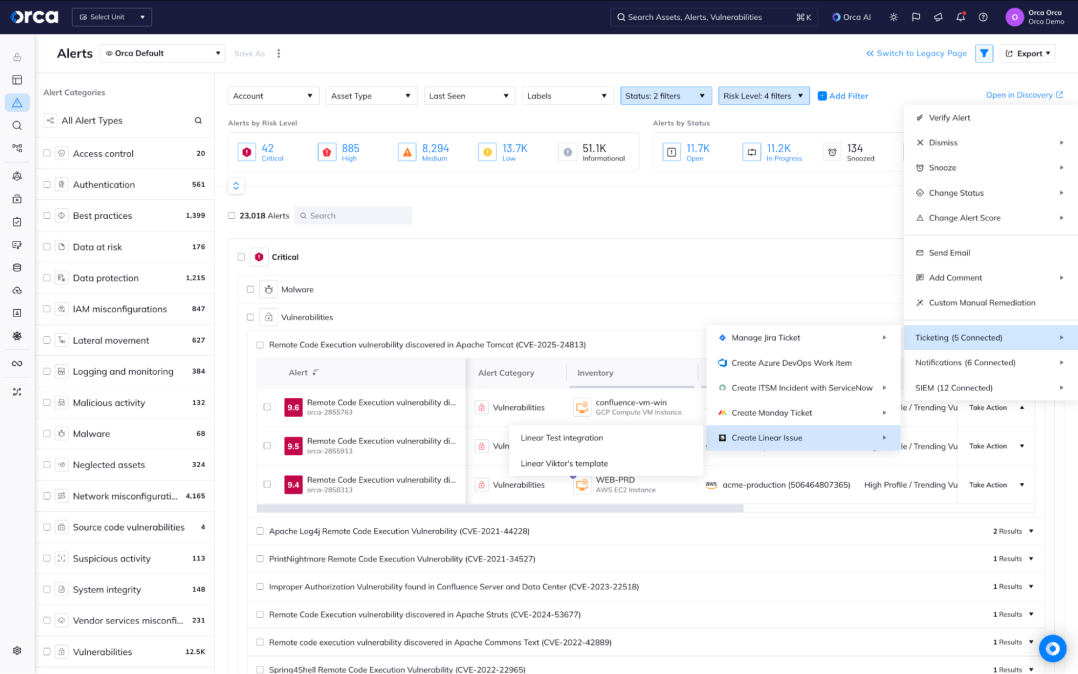Open the dashboard layout icon in sidebar
This screenshot has height=674, width=1078.
click(x=17, y=80)
